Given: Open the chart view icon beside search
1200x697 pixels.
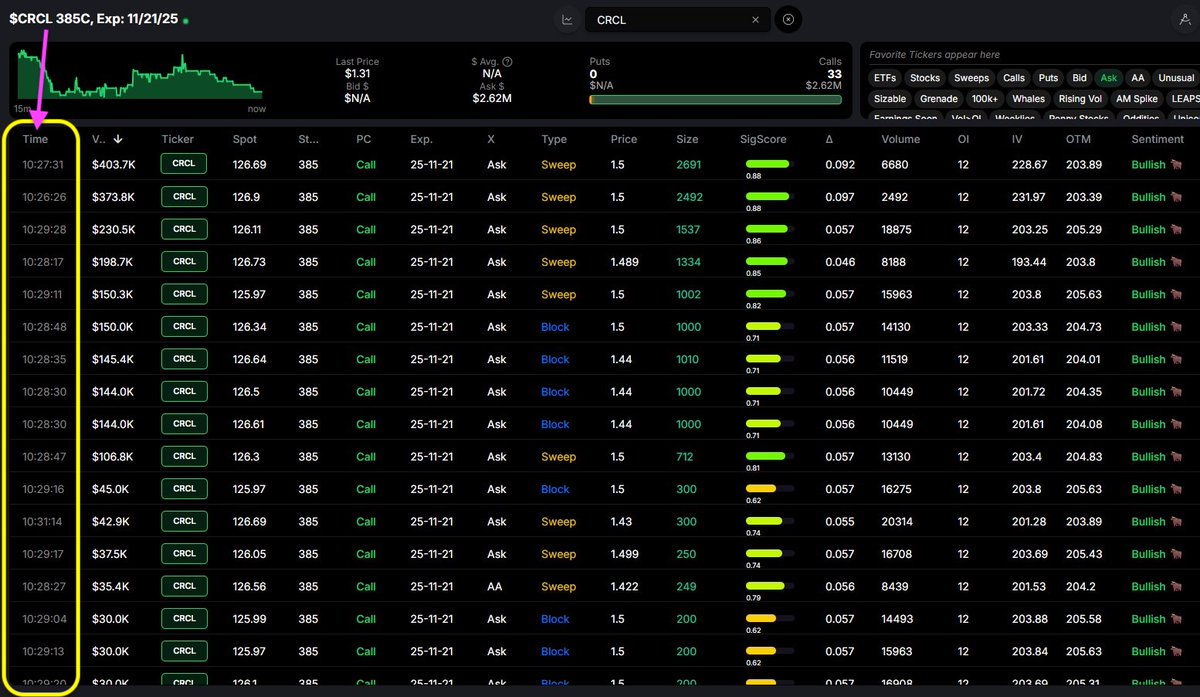Looking at the screenshot, I should click(x=567, y=19).
